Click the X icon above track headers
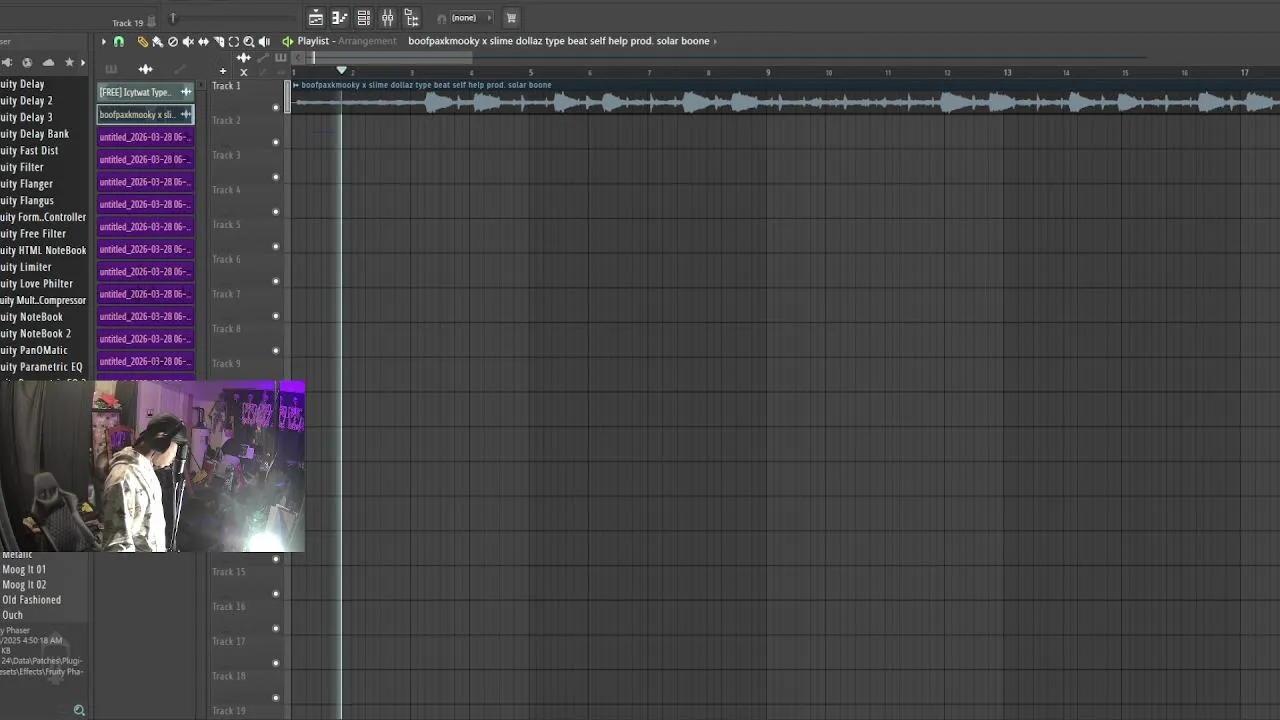The height and width of the screenshot is (720, 1280). point(243,72)
